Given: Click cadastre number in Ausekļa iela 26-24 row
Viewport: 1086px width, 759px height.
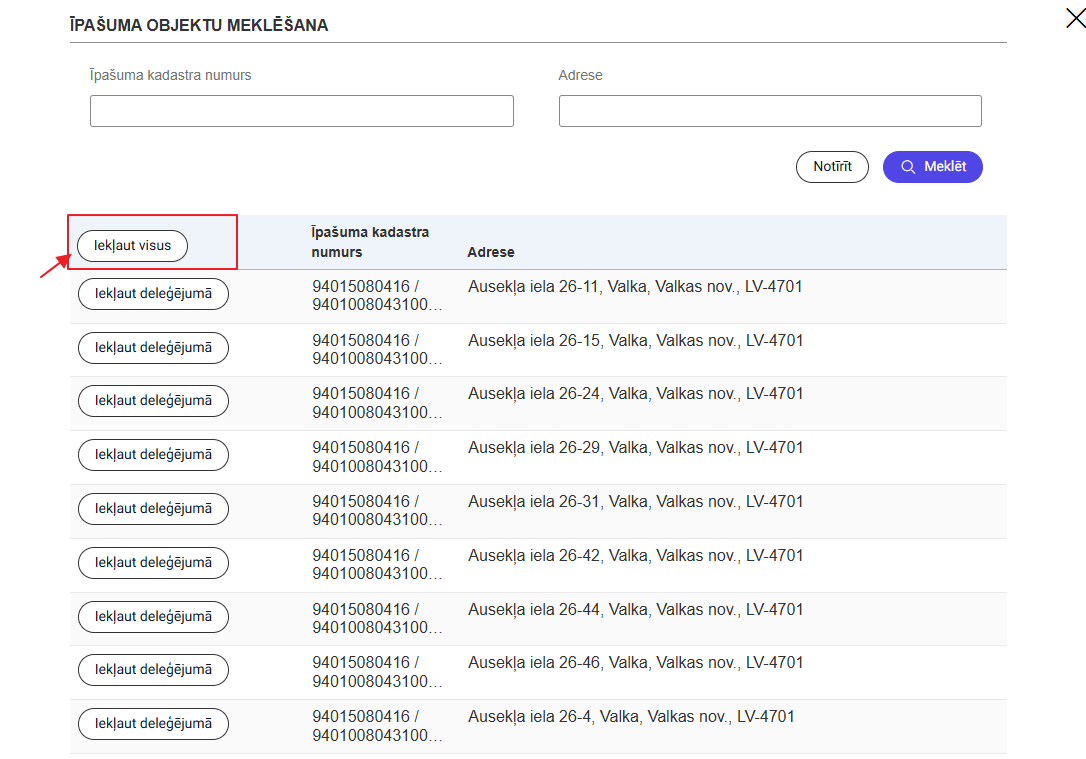Looking at the screenshot, I should pyautogui.click(x=377, y=403).
